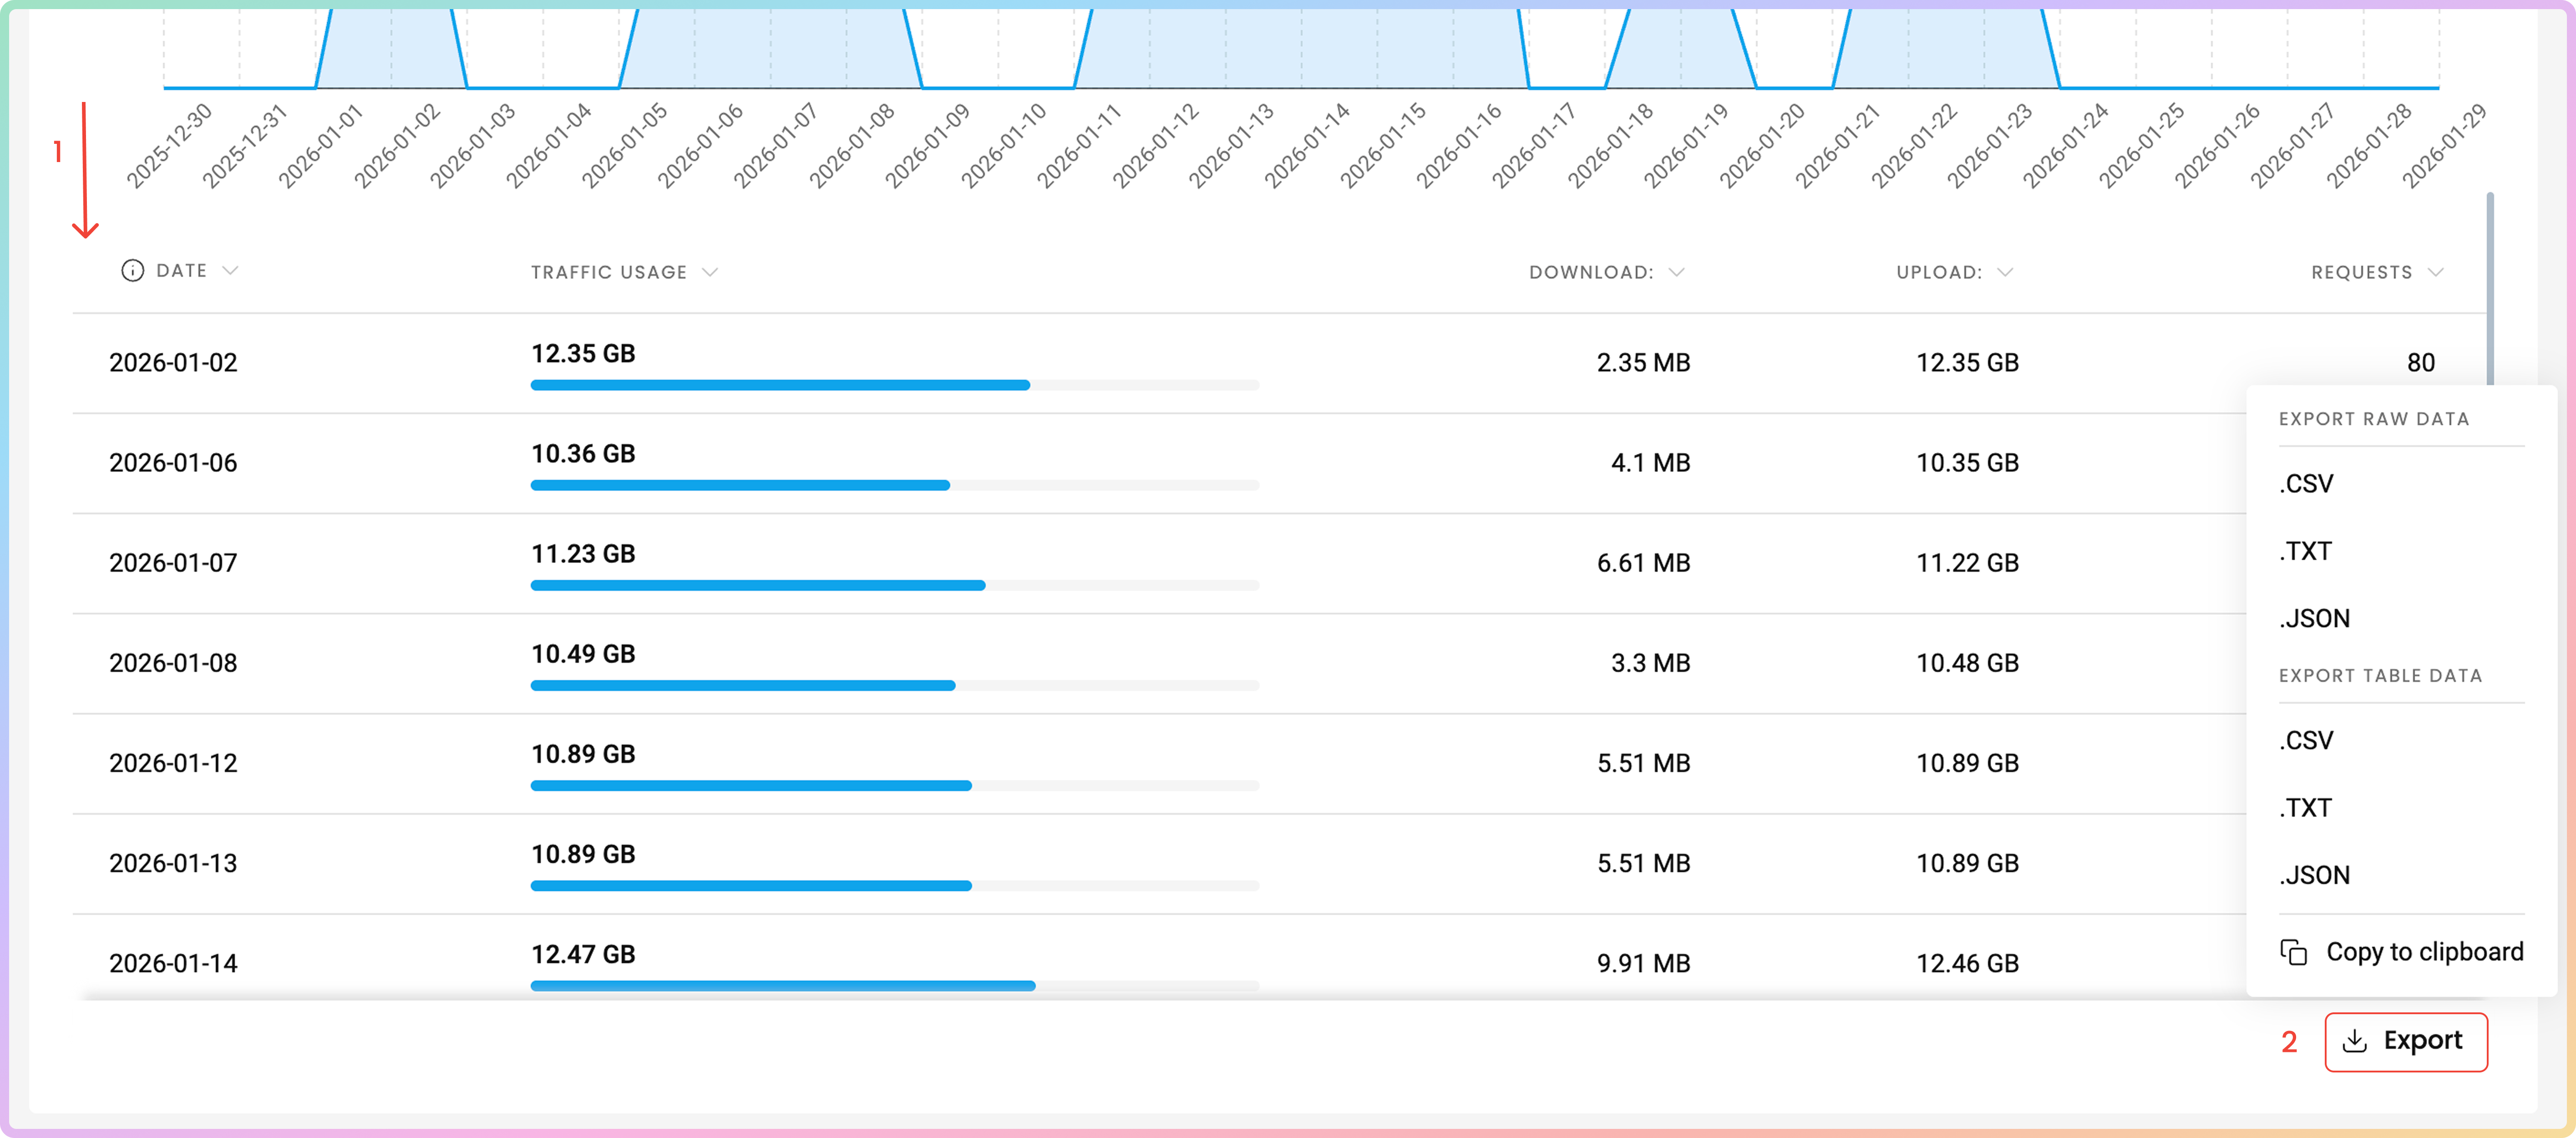Click the table's vertical scrollbar
Screen dimensions: 2576x1138
pos(2489,290)
